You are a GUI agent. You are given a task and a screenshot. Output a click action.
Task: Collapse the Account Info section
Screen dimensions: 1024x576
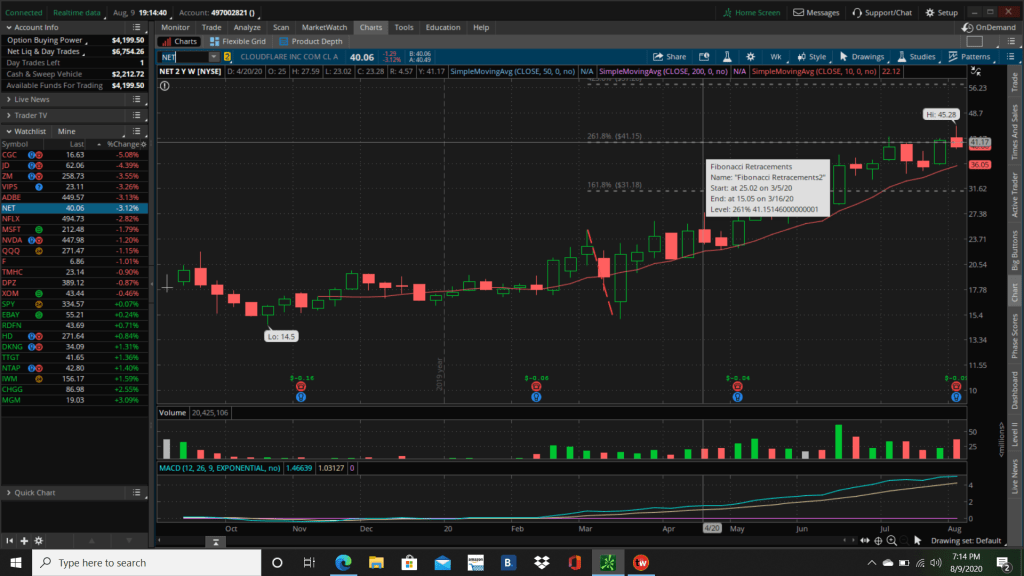9,27
